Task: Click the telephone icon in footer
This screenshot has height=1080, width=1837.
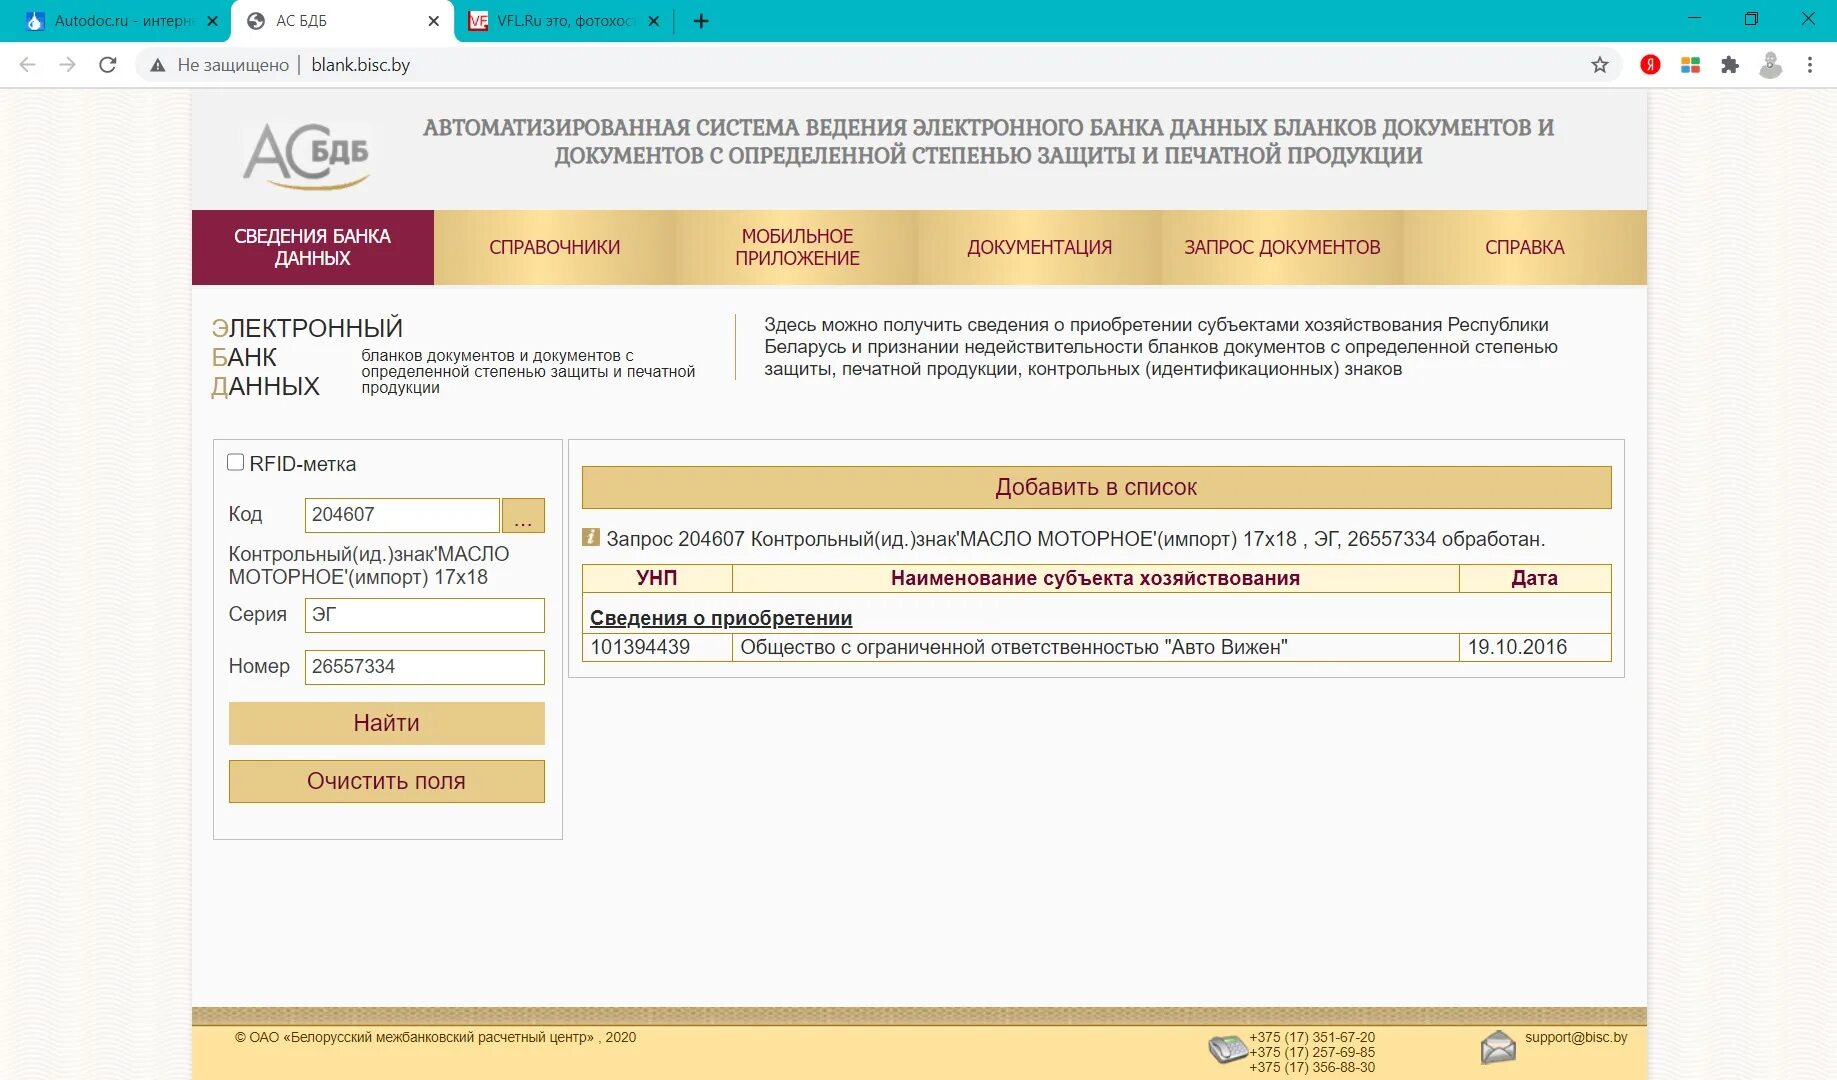Action: point(1228,1049)
